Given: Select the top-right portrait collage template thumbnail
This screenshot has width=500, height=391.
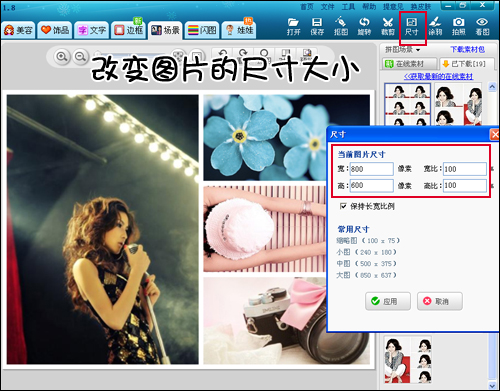Looking at the screenshot, I should [x=458, y=104].
